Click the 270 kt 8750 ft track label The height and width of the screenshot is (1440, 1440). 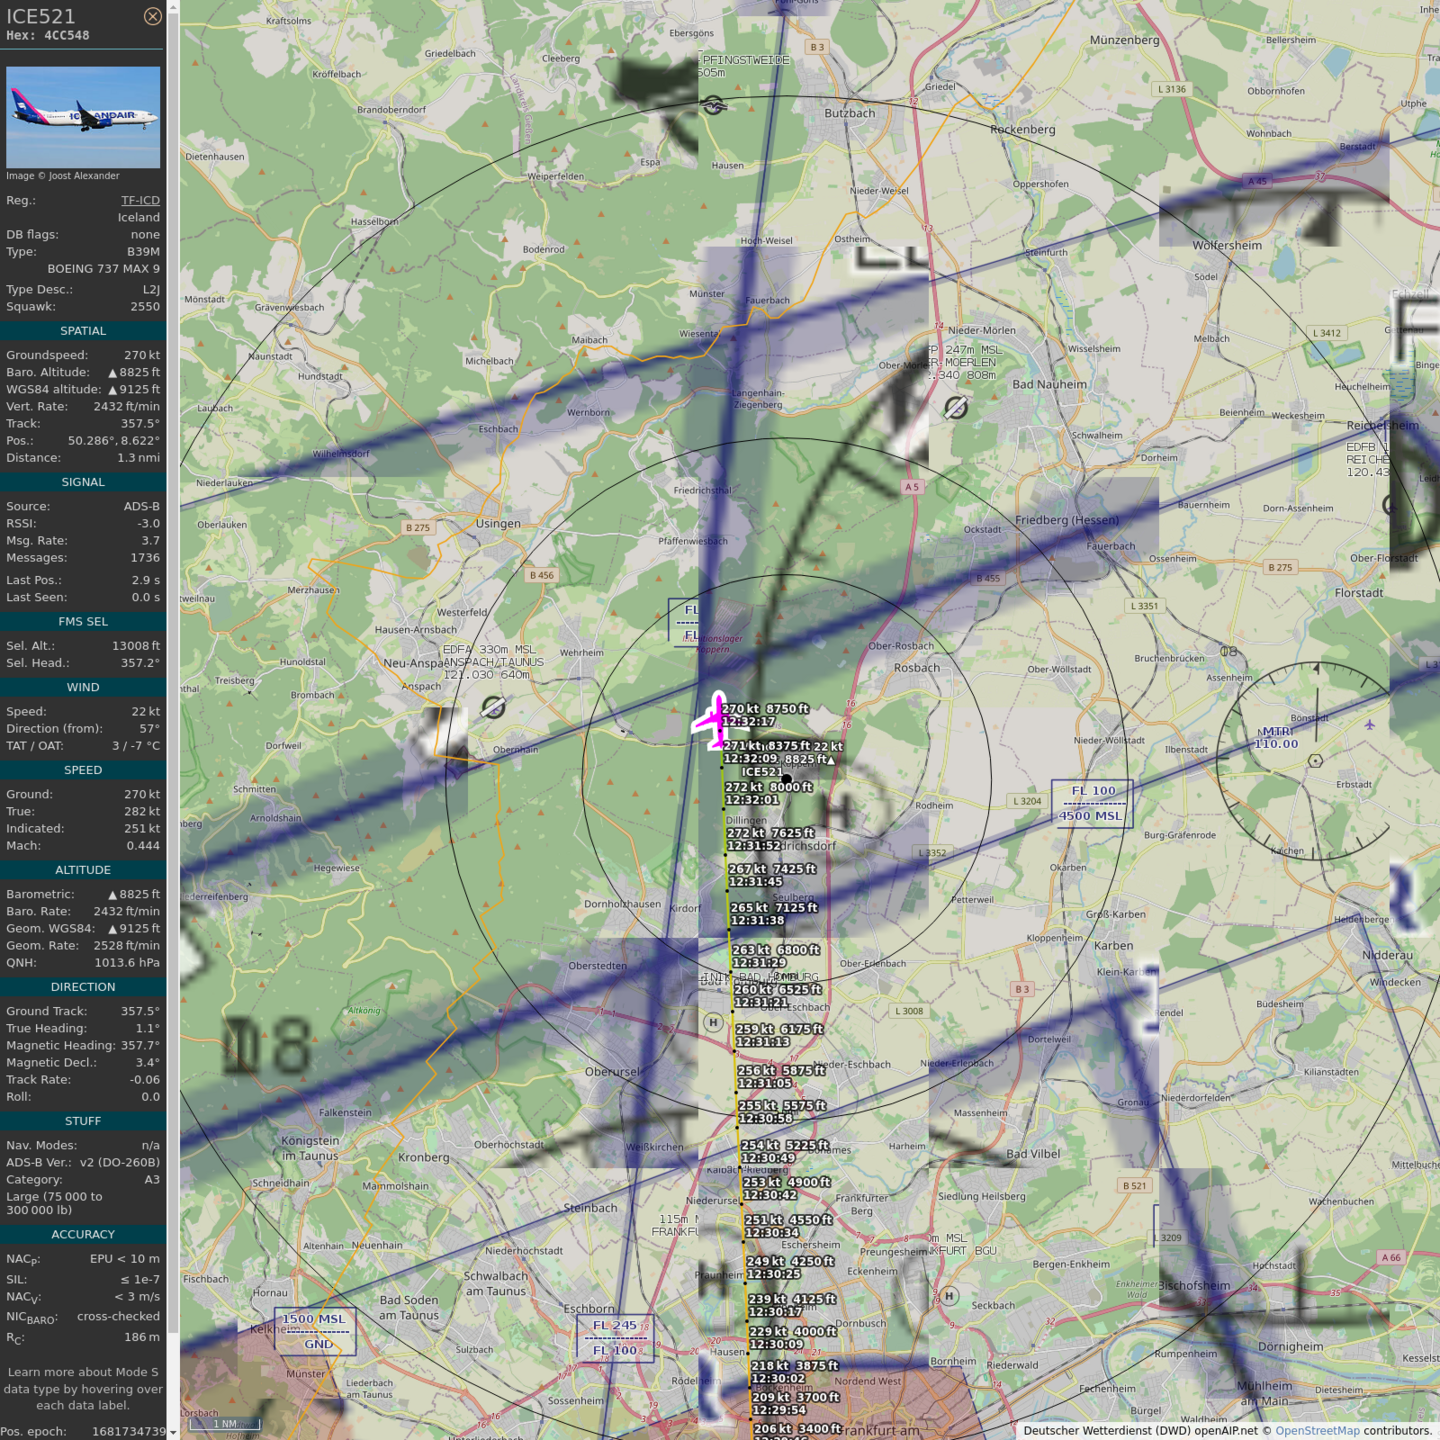coord(766,709)
